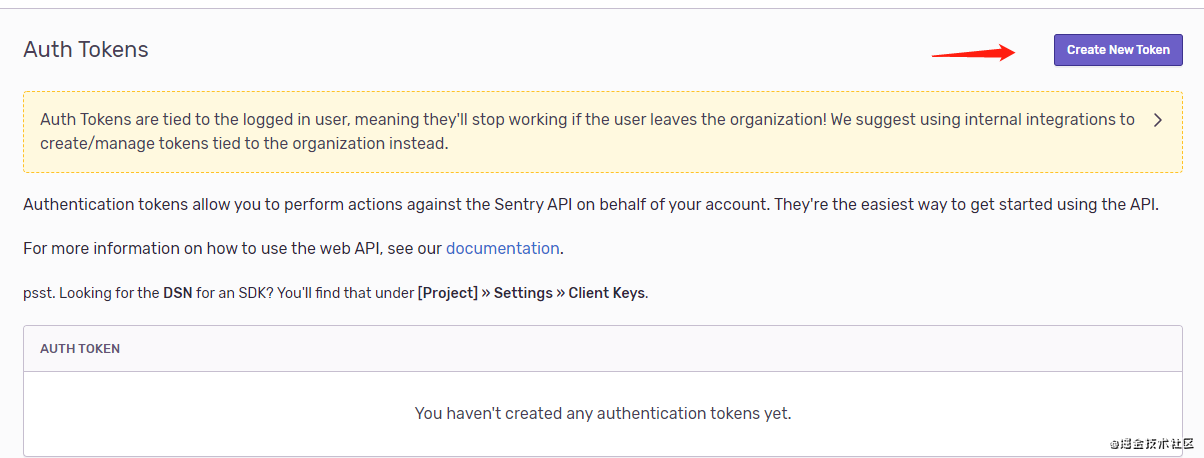The height and width of the screenshot is (458, 1204).
Task: Click the empty tokens message
Action: [602, 413]
